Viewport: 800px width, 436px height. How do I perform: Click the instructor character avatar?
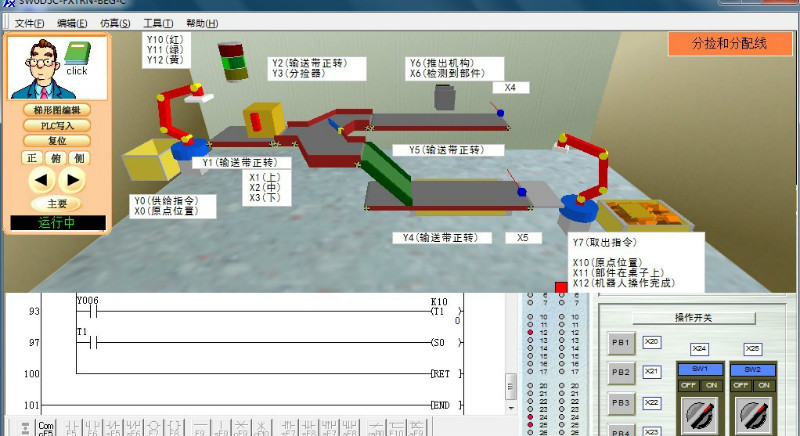click(x=36, y=63)
